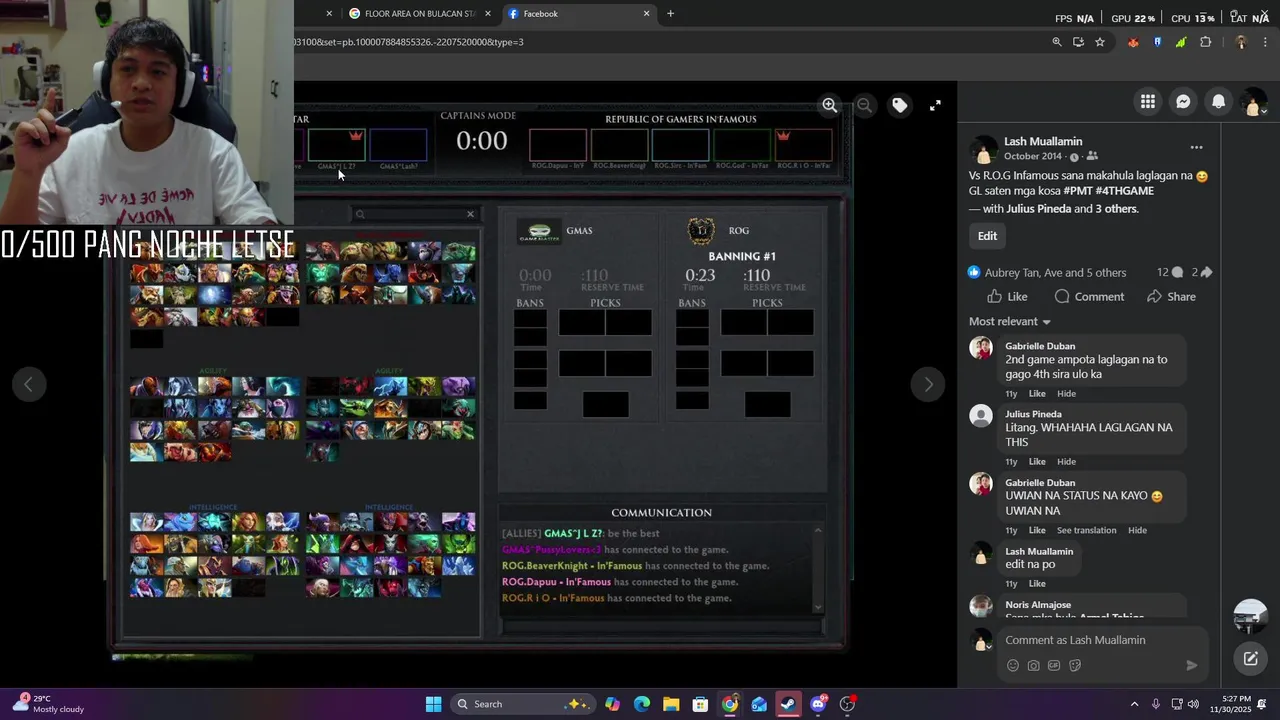Open #PMT hashtag link

(1078, 191)
